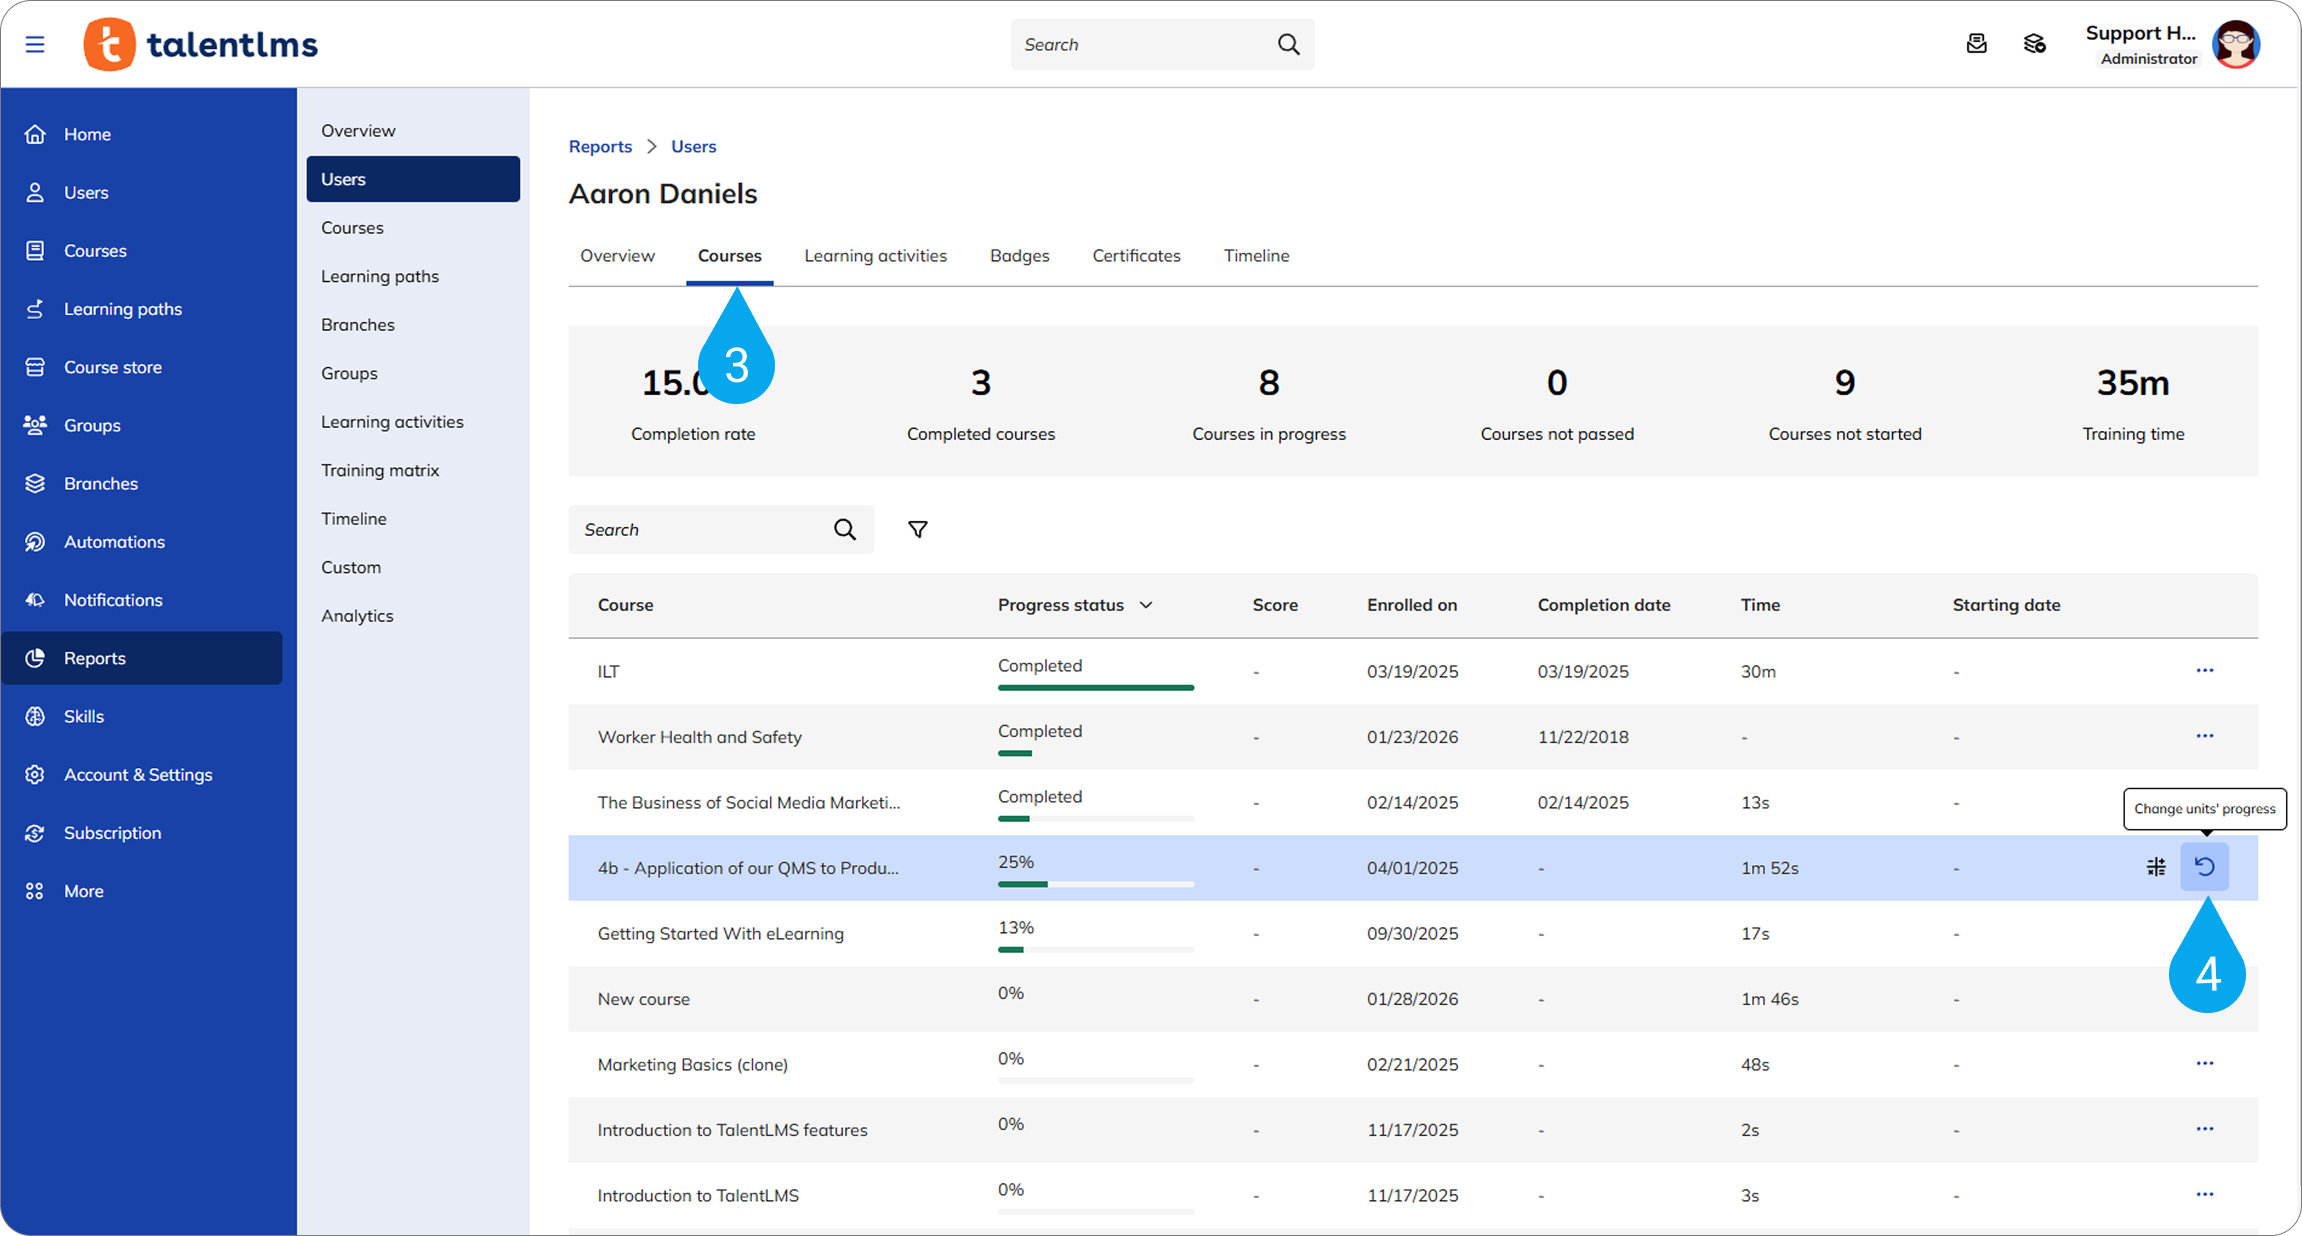Open the messages inbox icon in header

pyautogui.click(x=1976, y=44)
